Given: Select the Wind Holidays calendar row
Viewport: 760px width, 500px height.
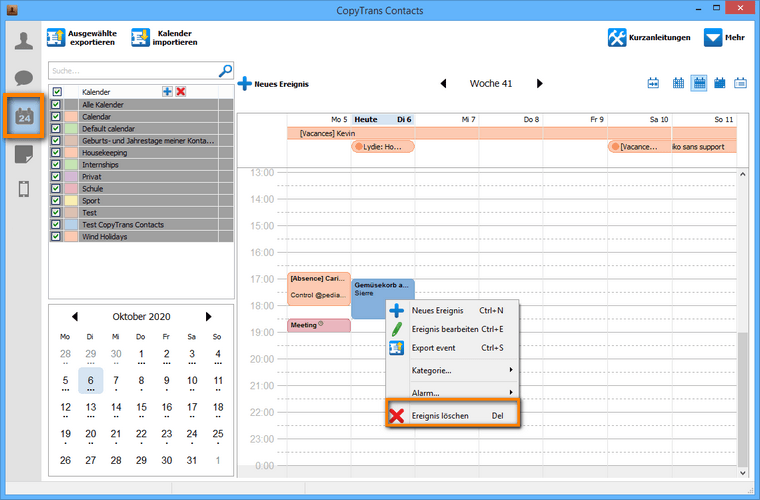Looking at the screenshot, I should [x=141, y=236].
